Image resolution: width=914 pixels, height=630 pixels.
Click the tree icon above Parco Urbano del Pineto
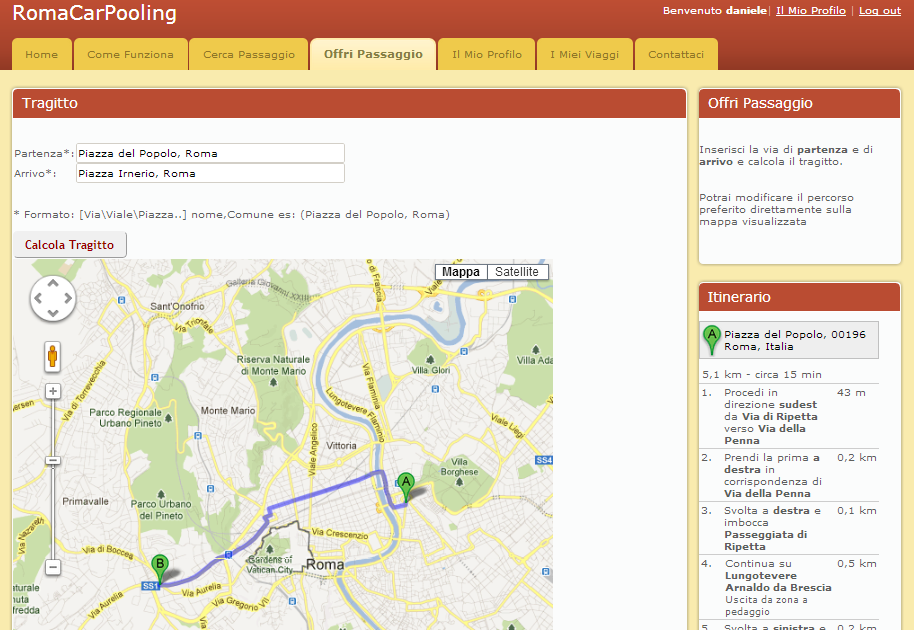[x=161, y=494]
